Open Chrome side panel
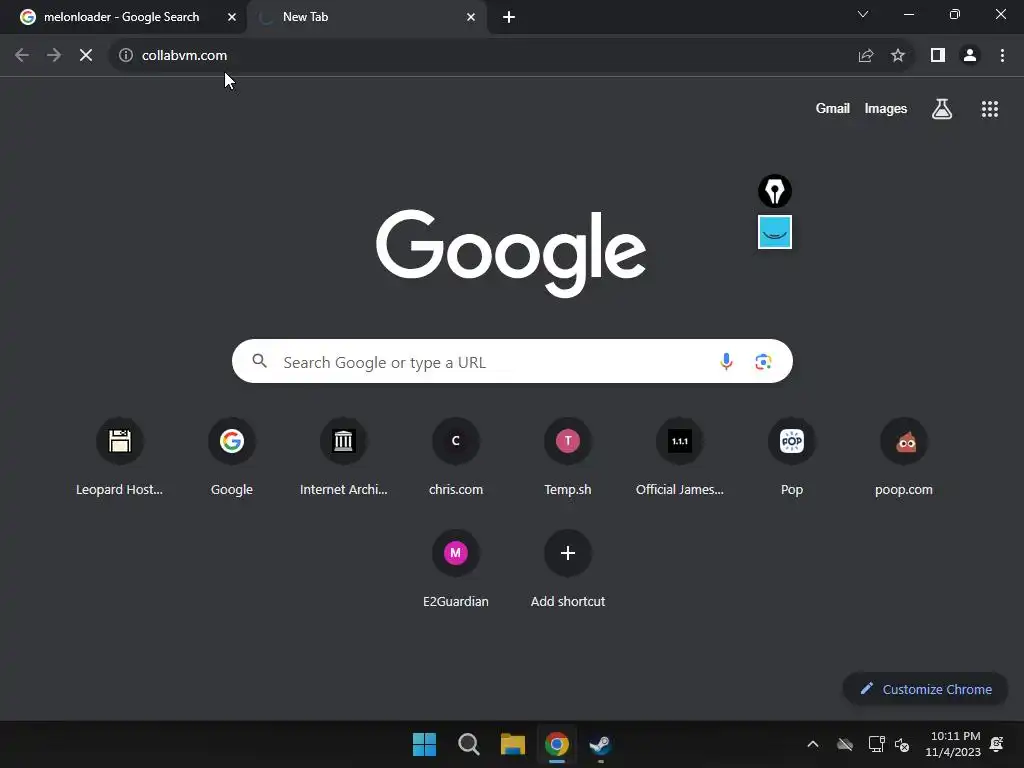 [x=938, y=56]
